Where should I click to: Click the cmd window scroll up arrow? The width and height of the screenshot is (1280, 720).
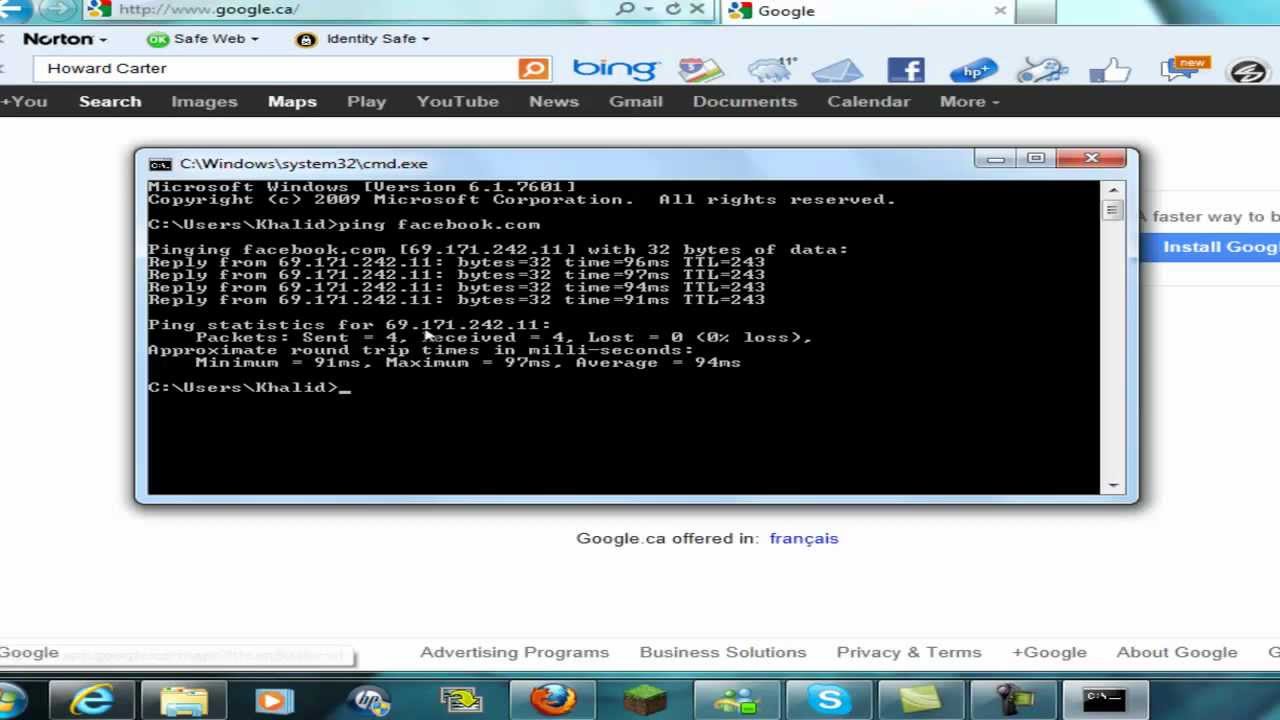click(x=1113, y=190)
